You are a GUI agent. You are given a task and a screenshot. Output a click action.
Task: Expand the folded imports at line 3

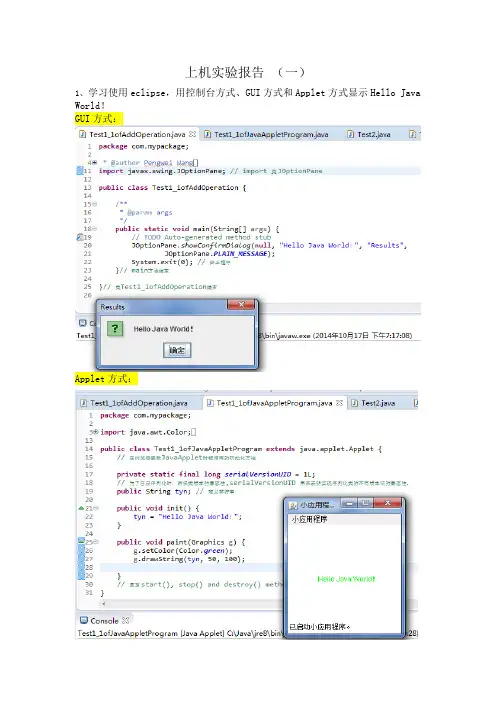point(96,432)
